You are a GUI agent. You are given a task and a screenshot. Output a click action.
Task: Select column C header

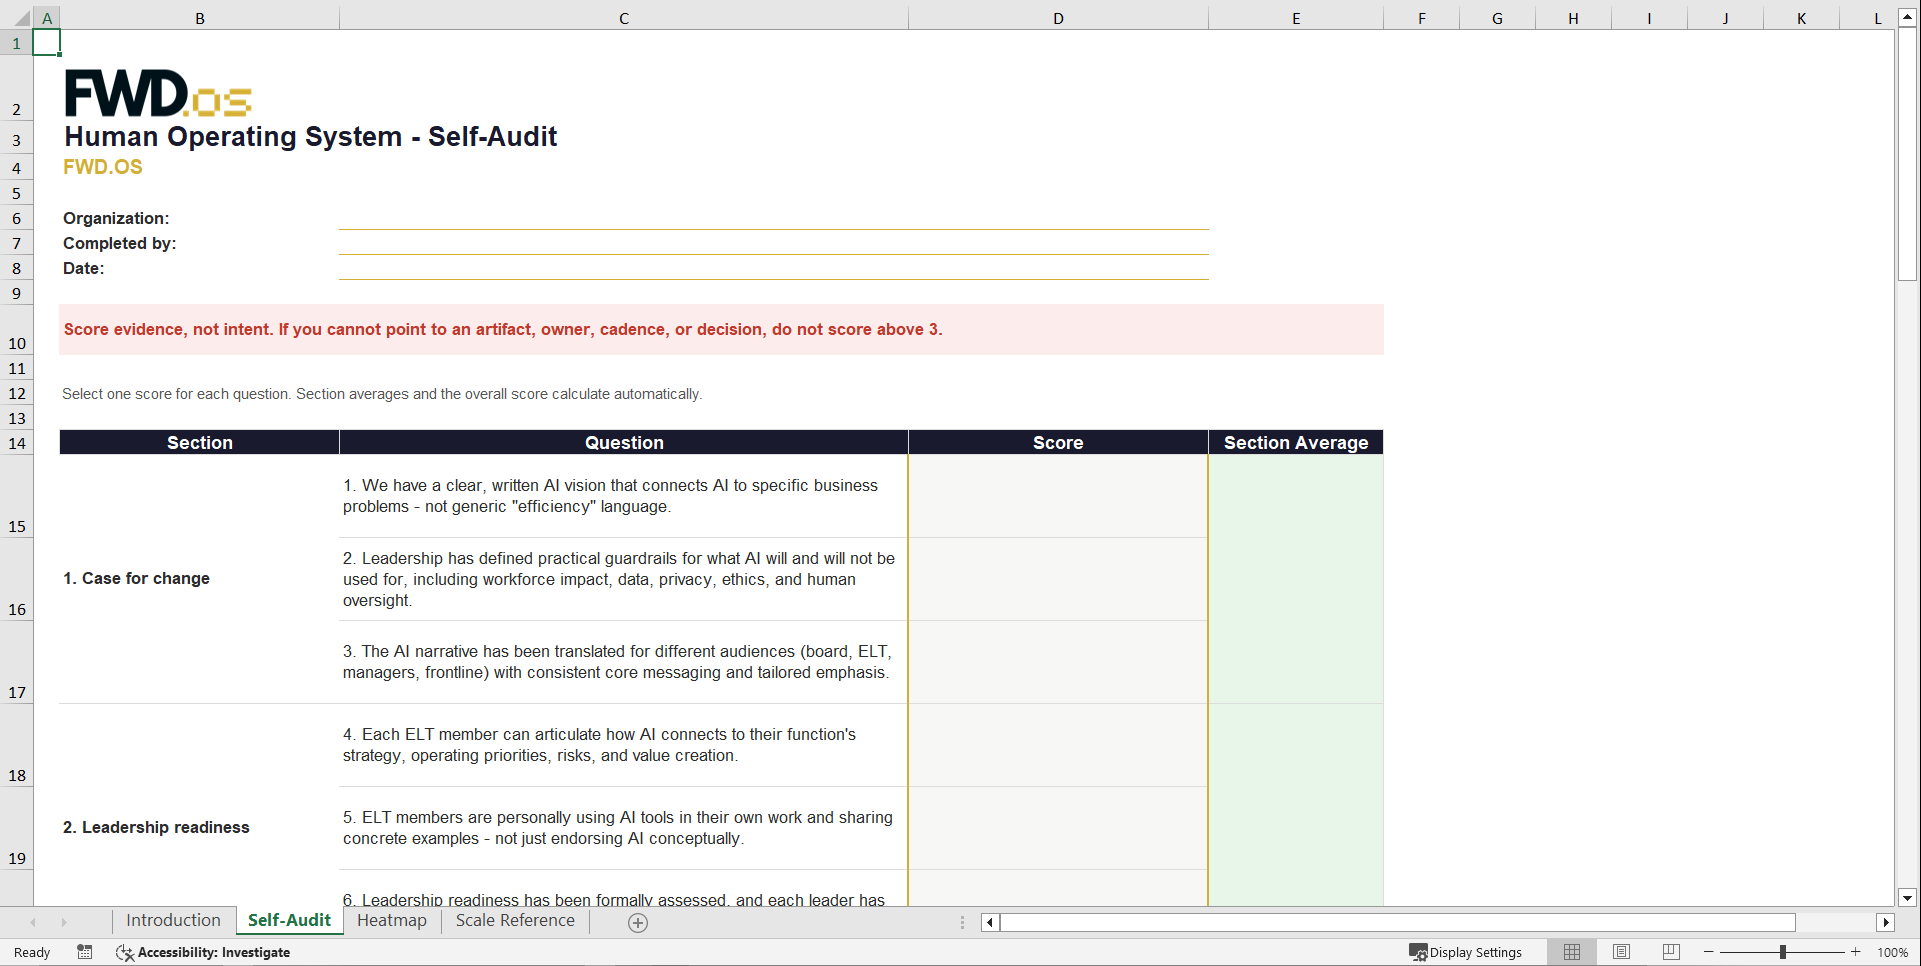[624, 18]
